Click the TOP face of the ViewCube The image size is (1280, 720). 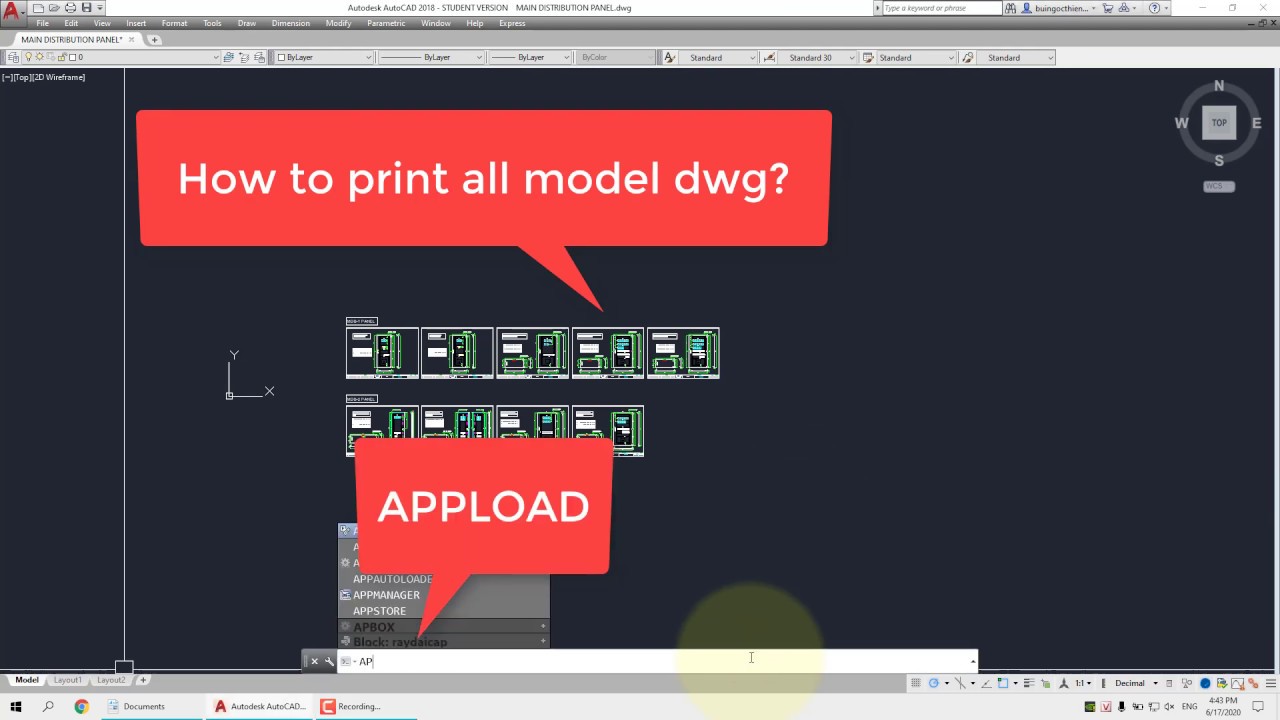pyautogui.click(x=1219, y=123)
